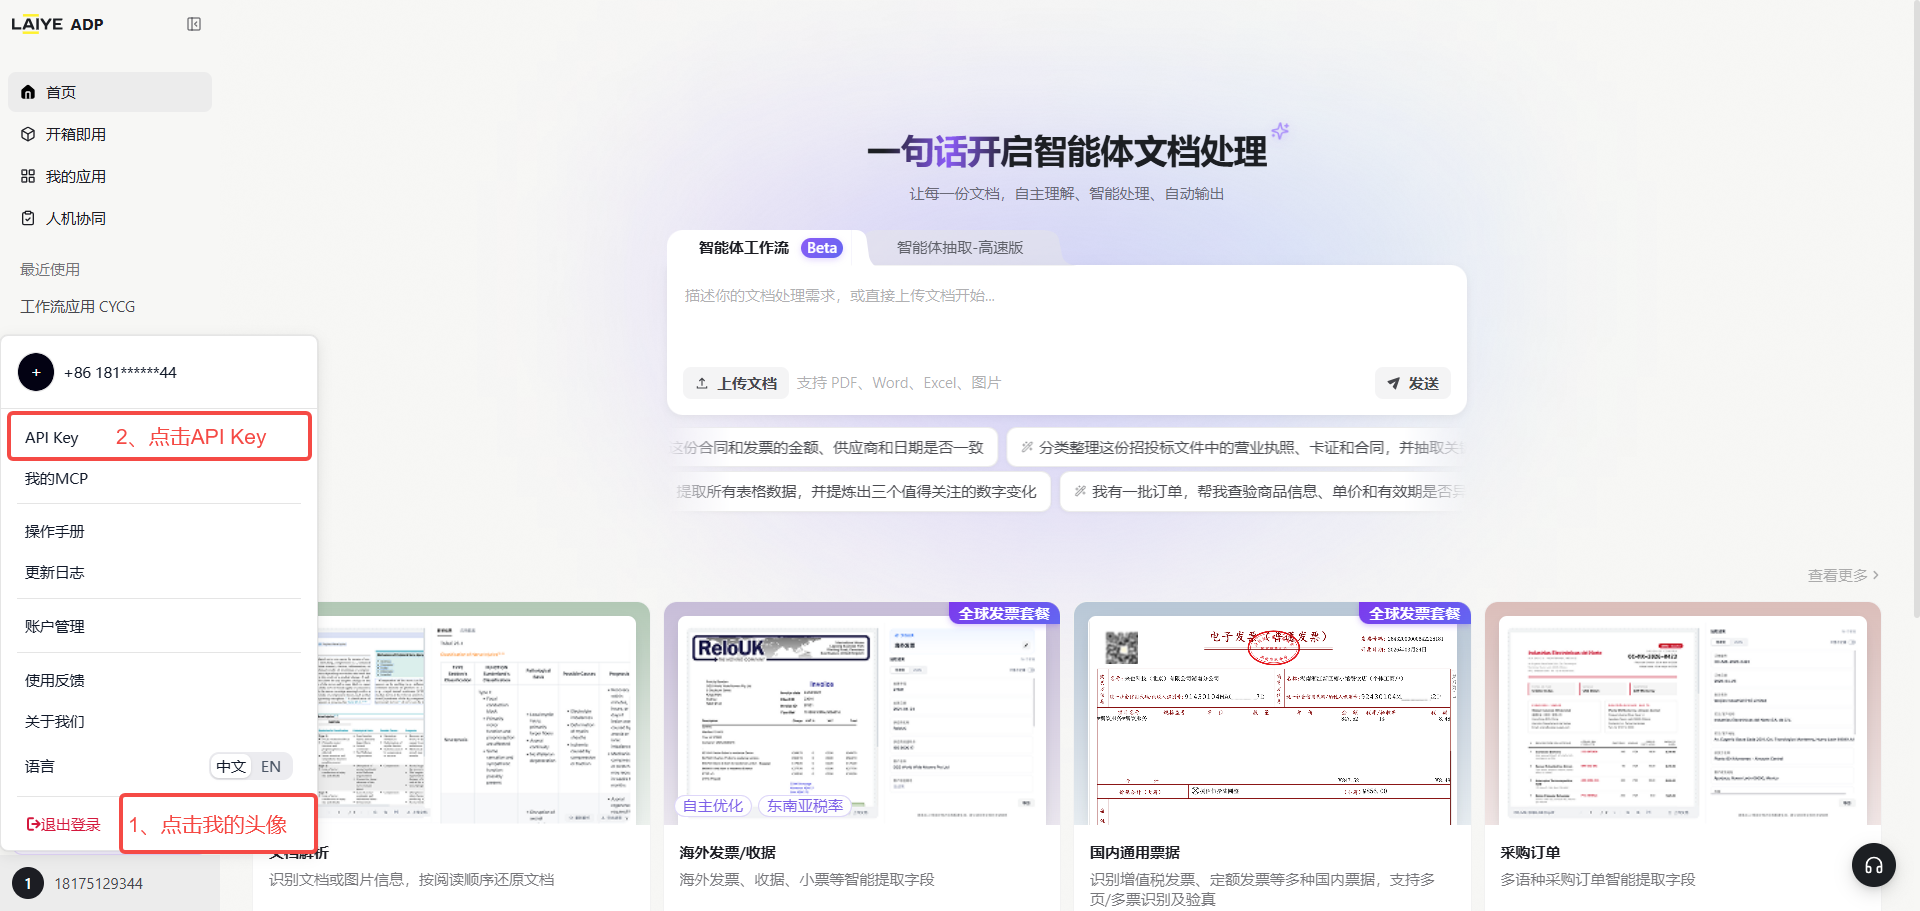
Task: Open 关于我们 menu entry
Action: (x=160, y=721)
